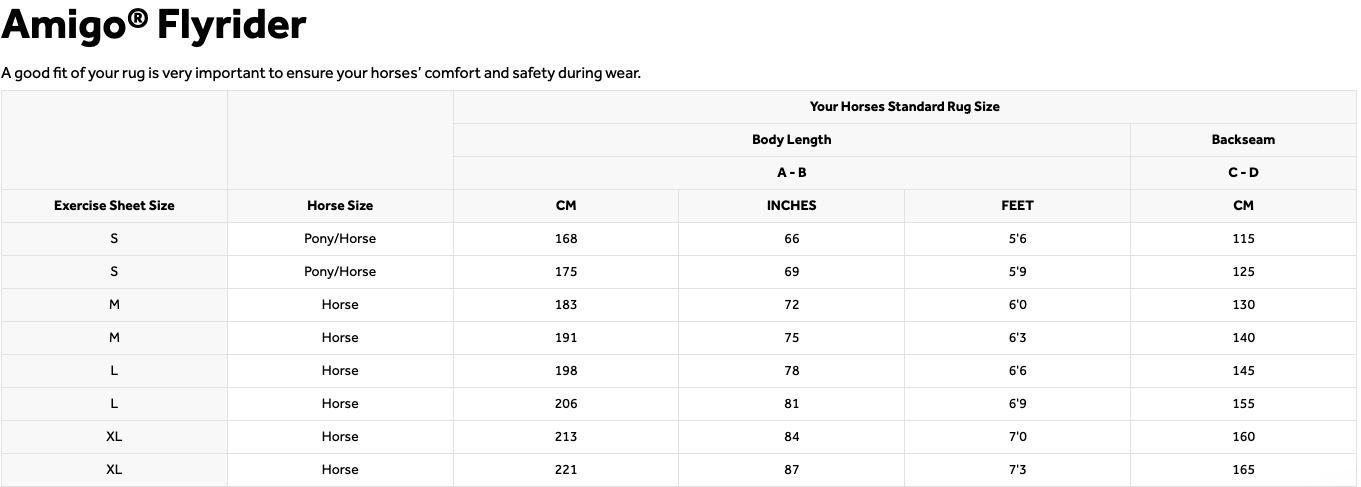Click the Exercise Sheet Size column header
The height and width of the screenshot is (487, 1361).
[114, 206]
